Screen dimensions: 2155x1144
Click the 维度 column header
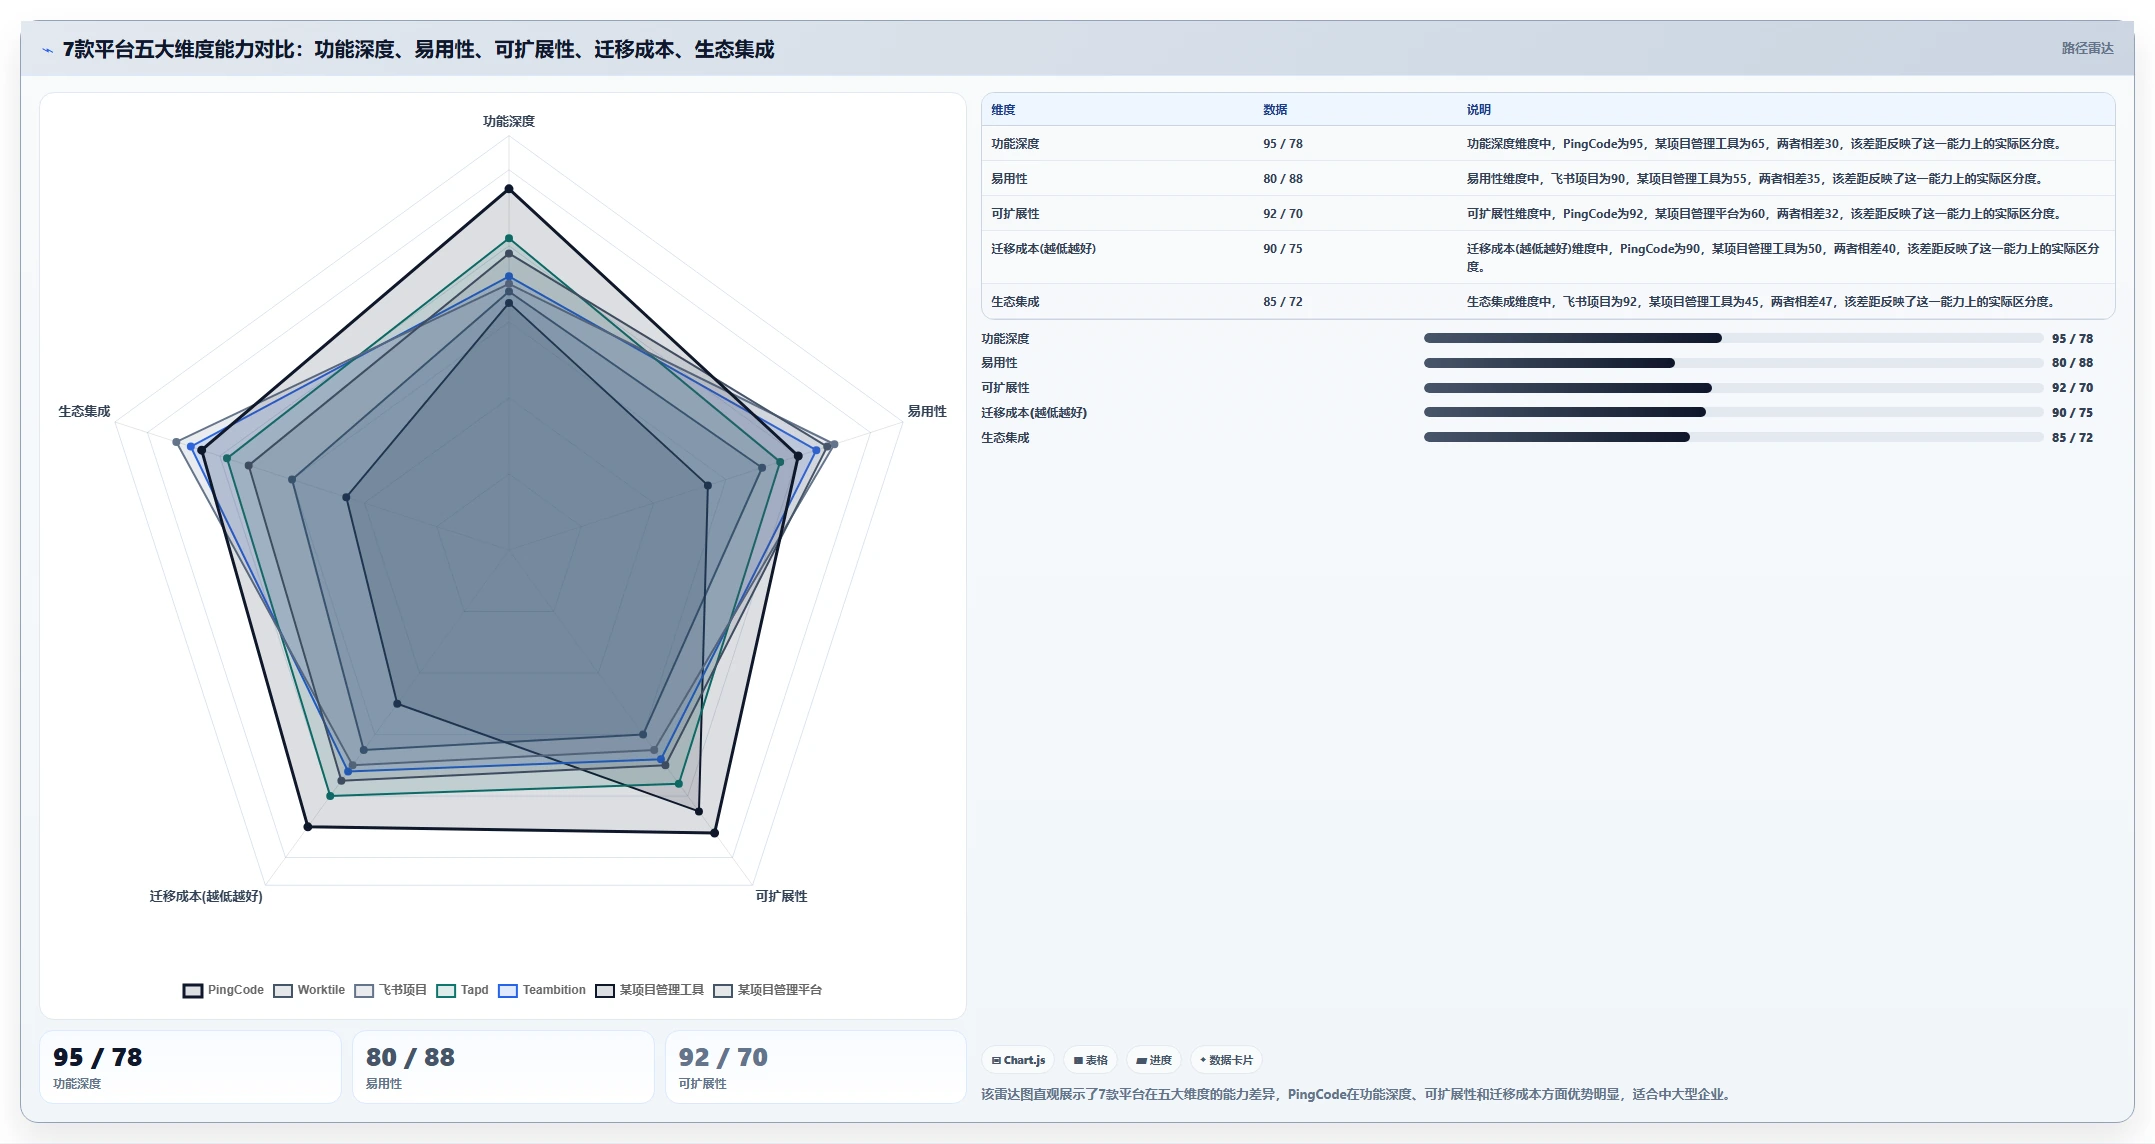pos(1003,110)
